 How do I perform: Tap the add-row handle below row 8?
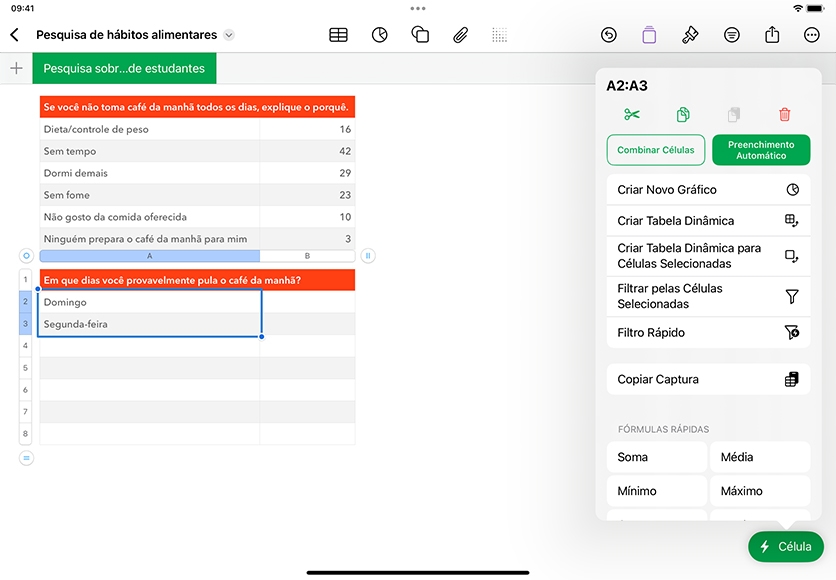tap(26, 458)
